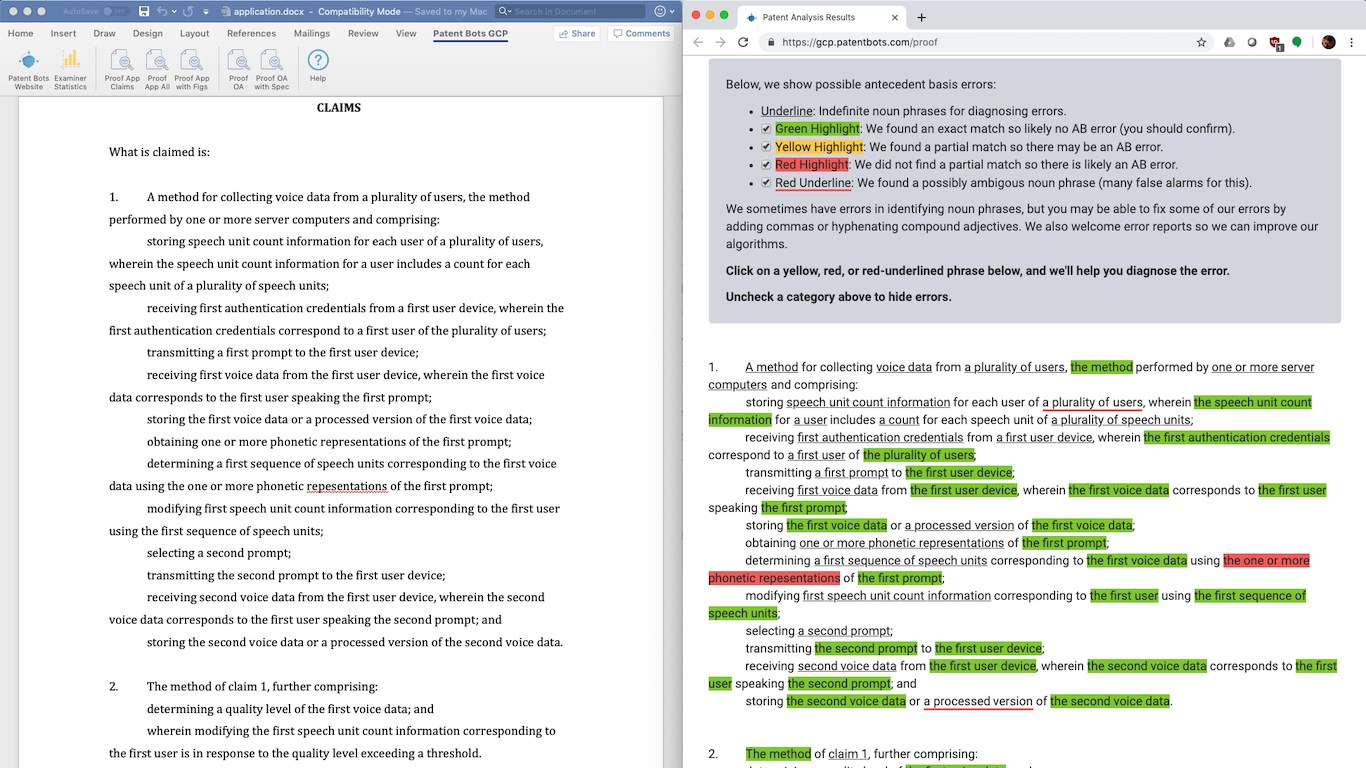Click green-highlighted 'the plurality of users'

pyautogui.click(x=918, y=455)
